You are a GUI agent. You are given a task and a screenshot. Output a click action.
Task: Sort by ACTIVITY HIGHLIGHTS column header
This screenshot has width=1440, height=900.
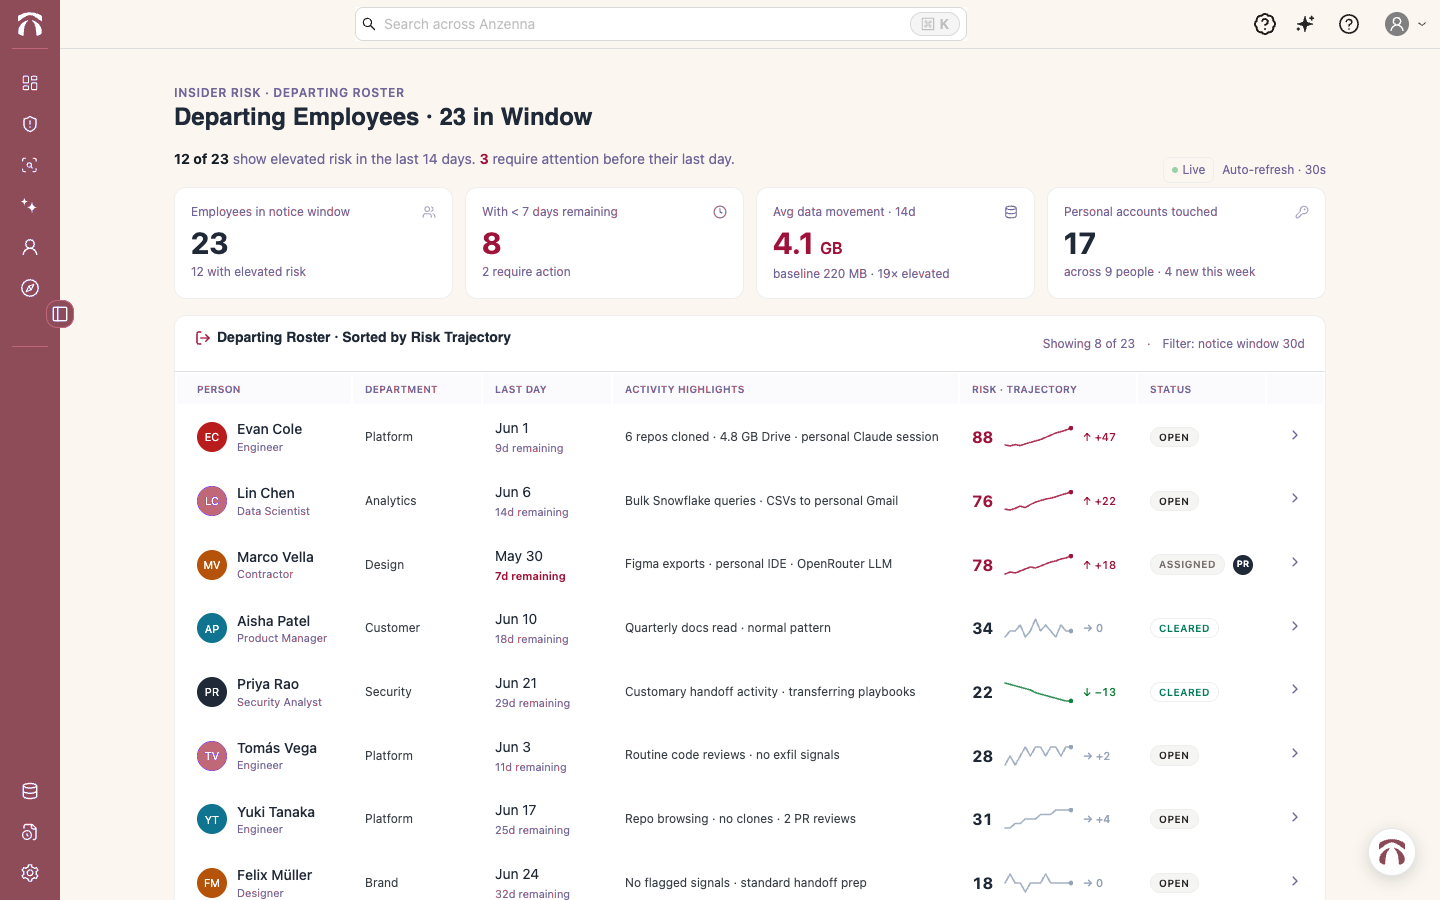pyautogui.click(x=685, y=390)
